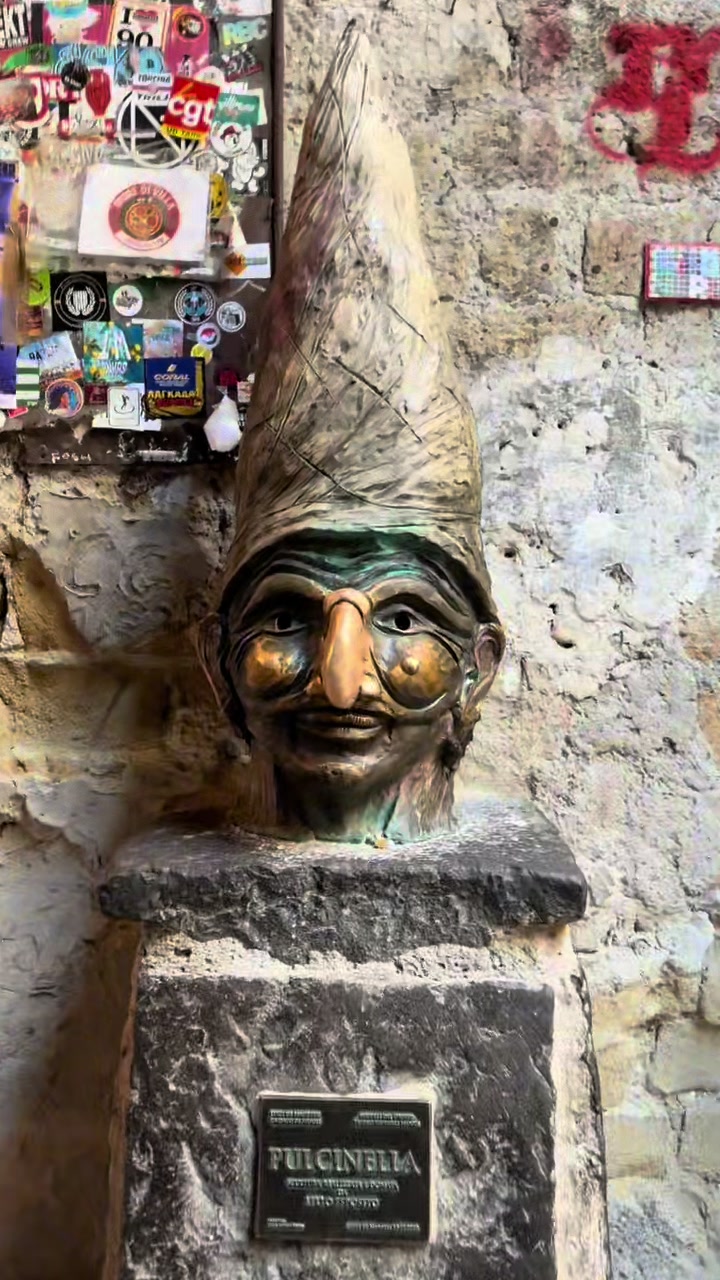Screen dimensions: 720x1280
Task: Click the "I 90" sticker on the board
Action: pyautogui.click(x=137, y=24)
